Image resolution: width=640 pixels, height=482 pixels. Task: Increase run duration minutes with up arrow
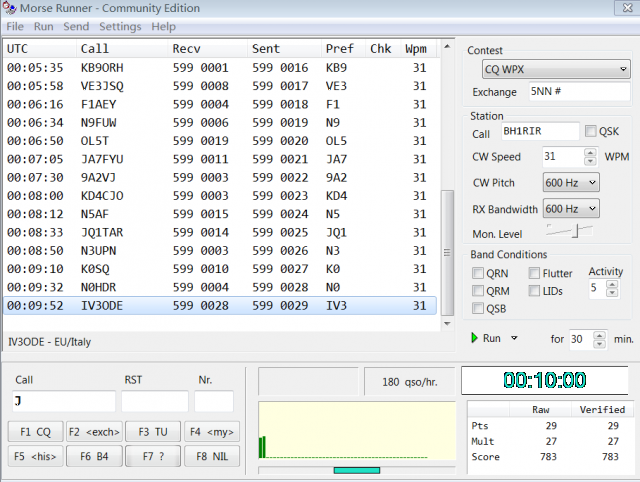599,335
